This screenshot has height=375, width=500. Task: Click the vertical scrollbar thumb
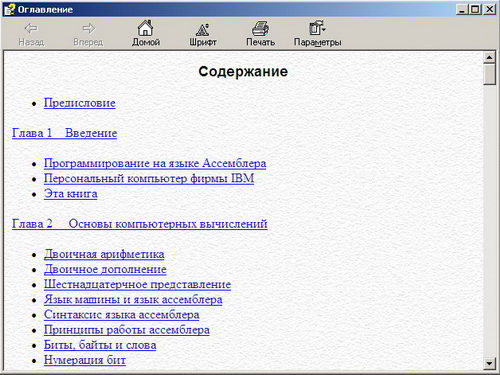click(x=489, y=74)
